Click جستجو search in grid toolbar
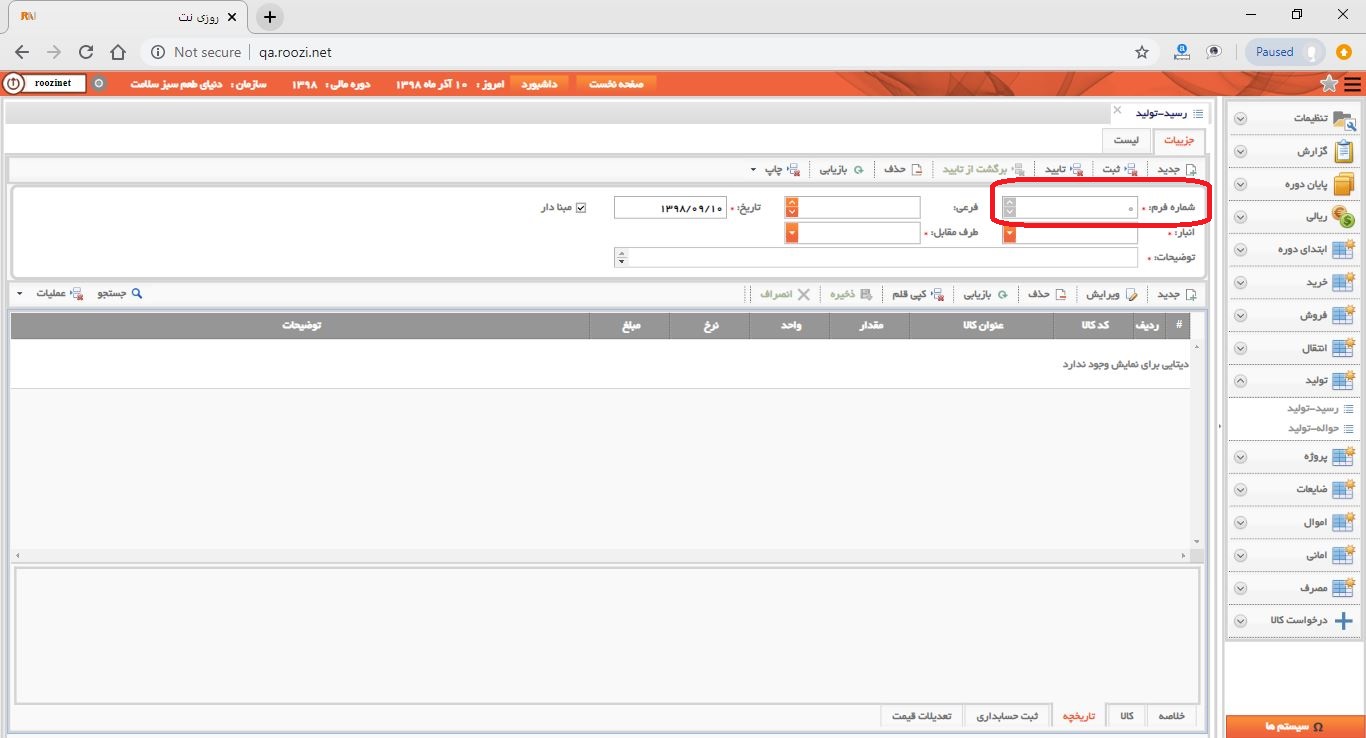 120,294
